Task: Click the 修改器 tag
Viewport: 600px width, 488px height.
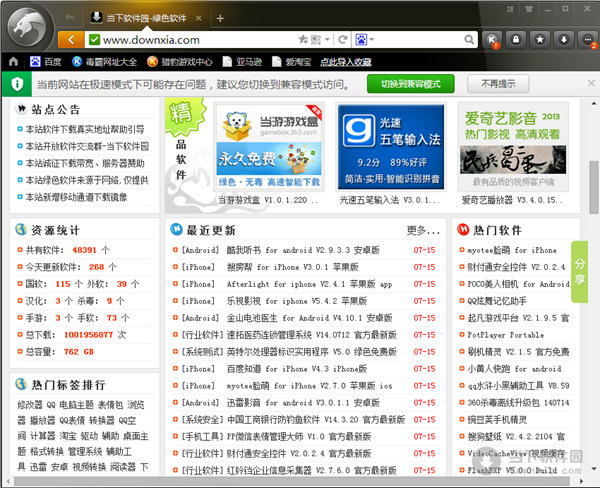Action: [30, 405]
